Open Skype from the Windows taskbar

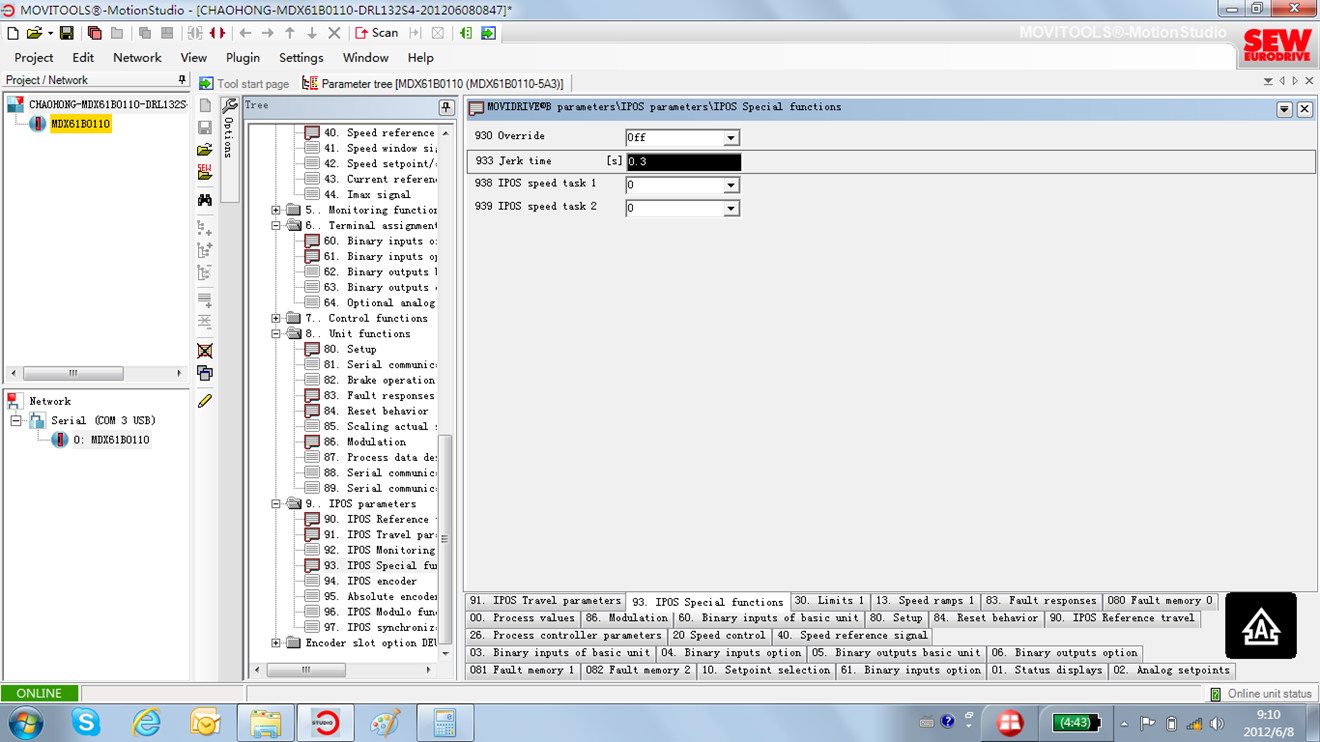86,722
